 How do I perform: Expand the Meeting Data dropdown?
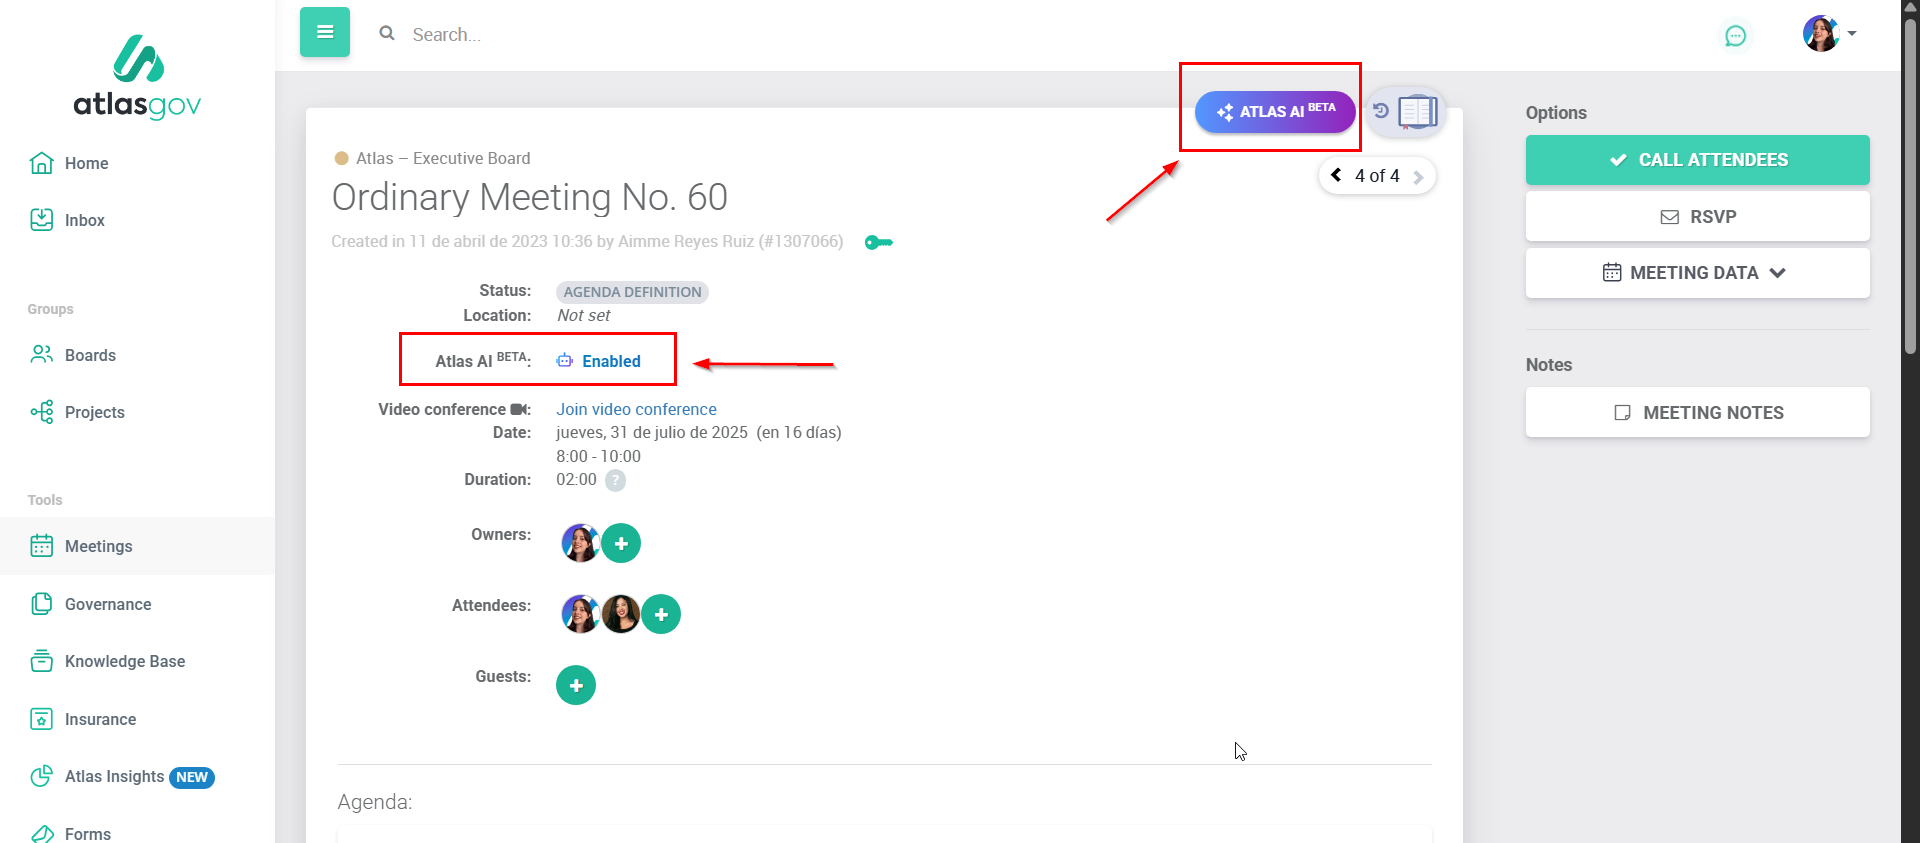pos(1696,273)
